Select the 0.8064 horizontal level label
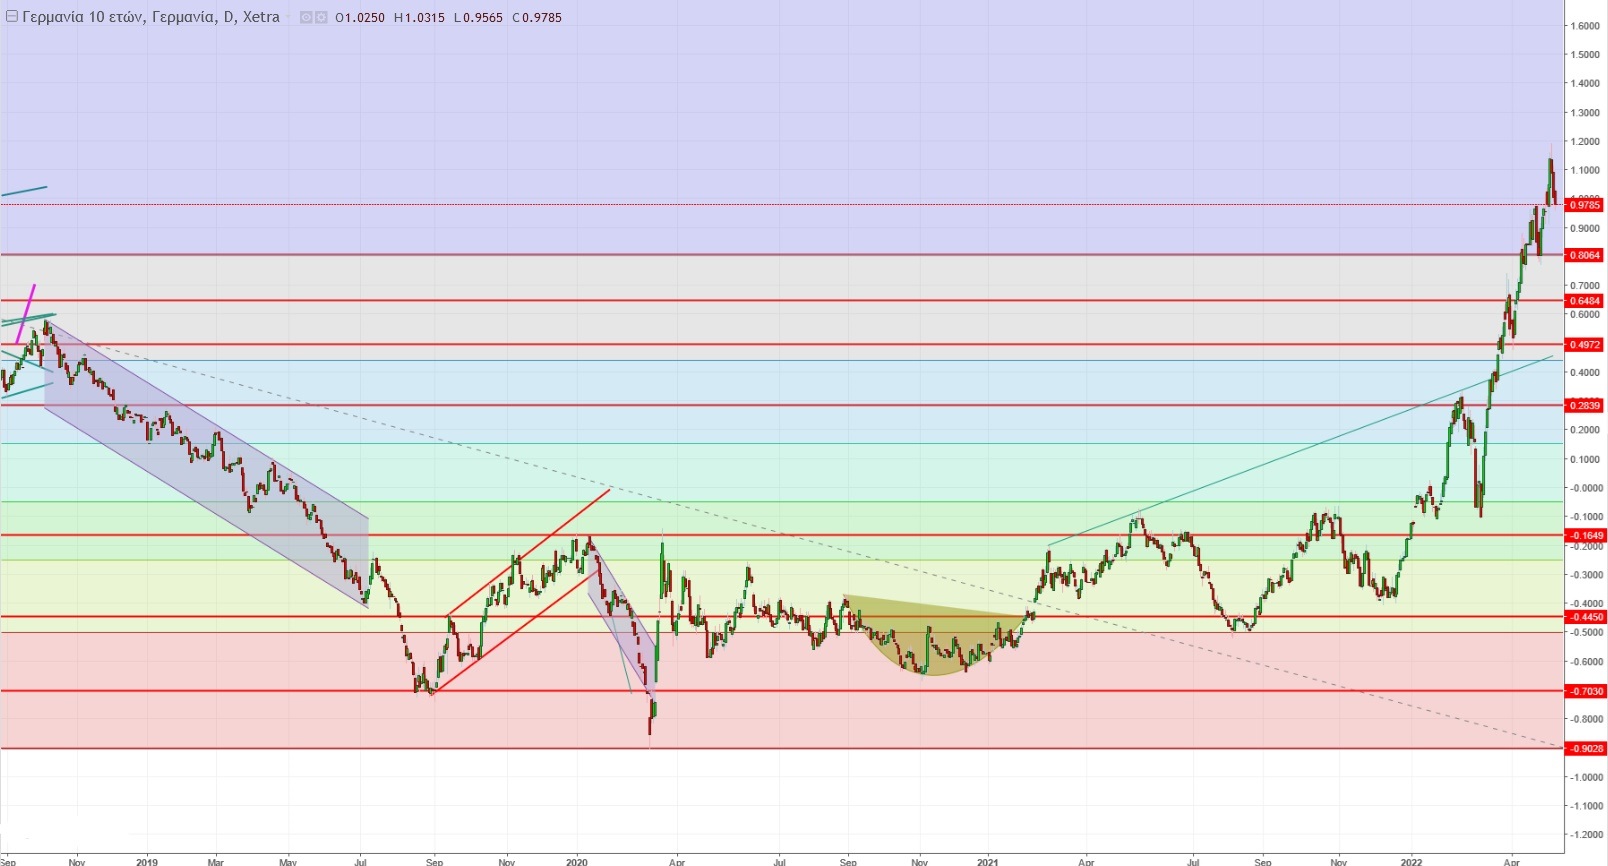 [x=1585, y=255]
